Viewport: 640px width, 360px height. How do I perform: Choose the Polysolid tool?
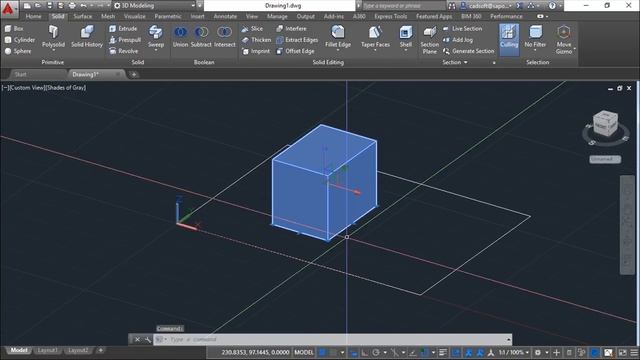tap(53, 37)
